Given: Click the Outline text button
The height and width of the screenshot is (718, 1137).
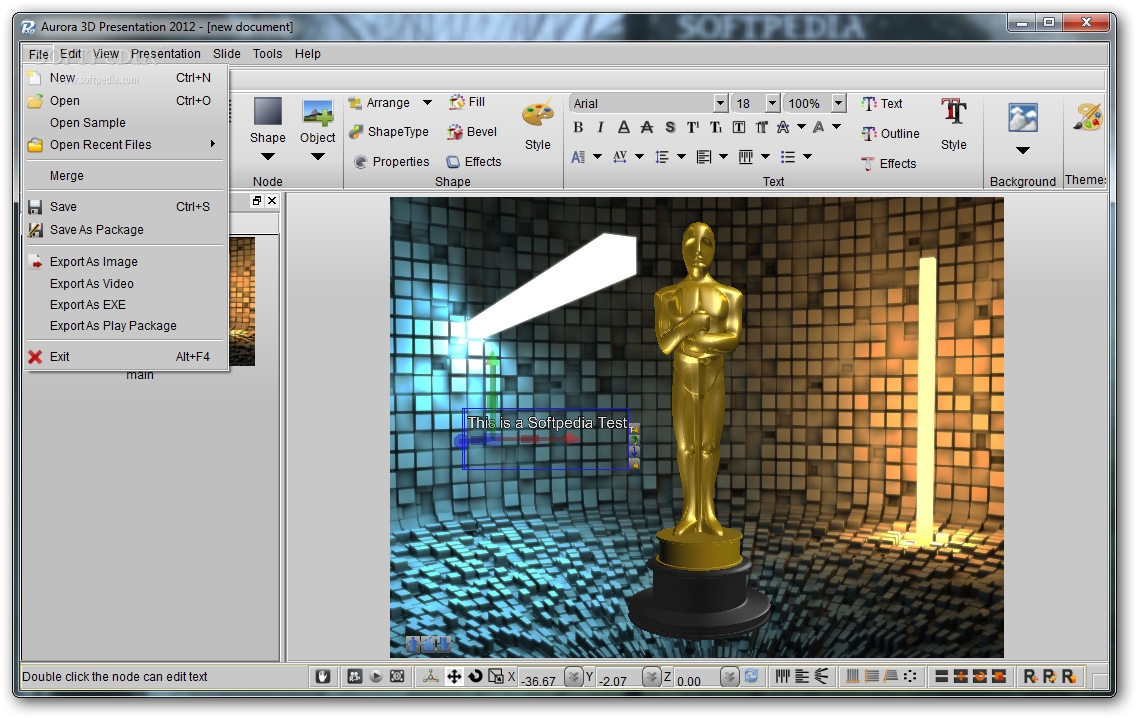Looking at the screenshot, I should coord(890,133).
